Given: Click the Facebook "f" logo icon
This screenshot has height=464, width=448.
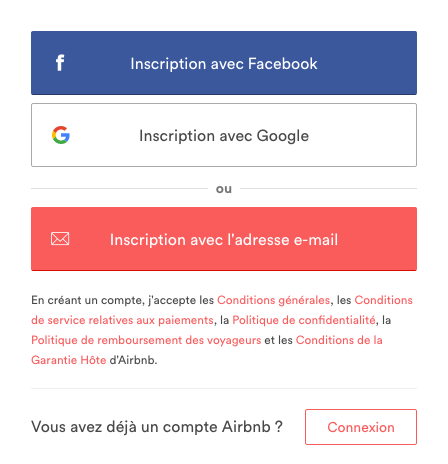Looking at the screenshot, I should [x=60, y=63].
